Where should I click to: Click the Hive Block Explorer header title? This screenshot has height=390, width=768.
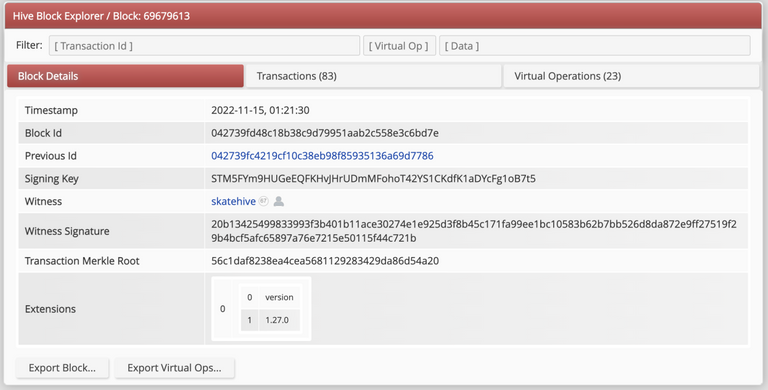(101, 16)
